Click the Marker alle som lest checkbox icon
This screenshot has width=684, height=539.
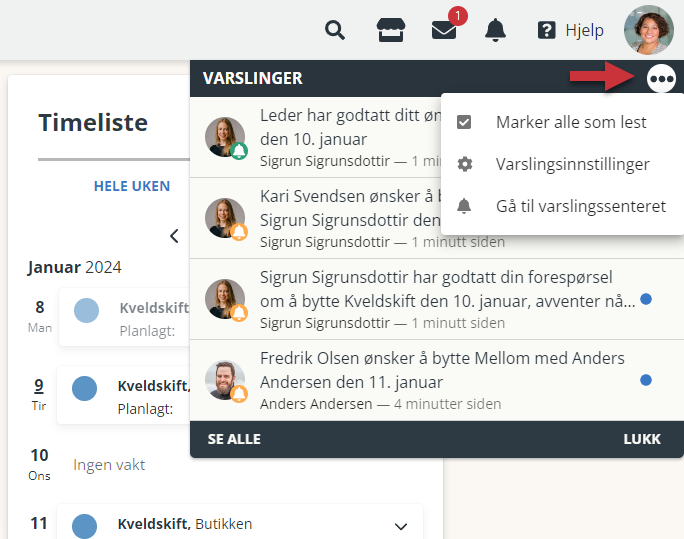(x=464, y=122)
